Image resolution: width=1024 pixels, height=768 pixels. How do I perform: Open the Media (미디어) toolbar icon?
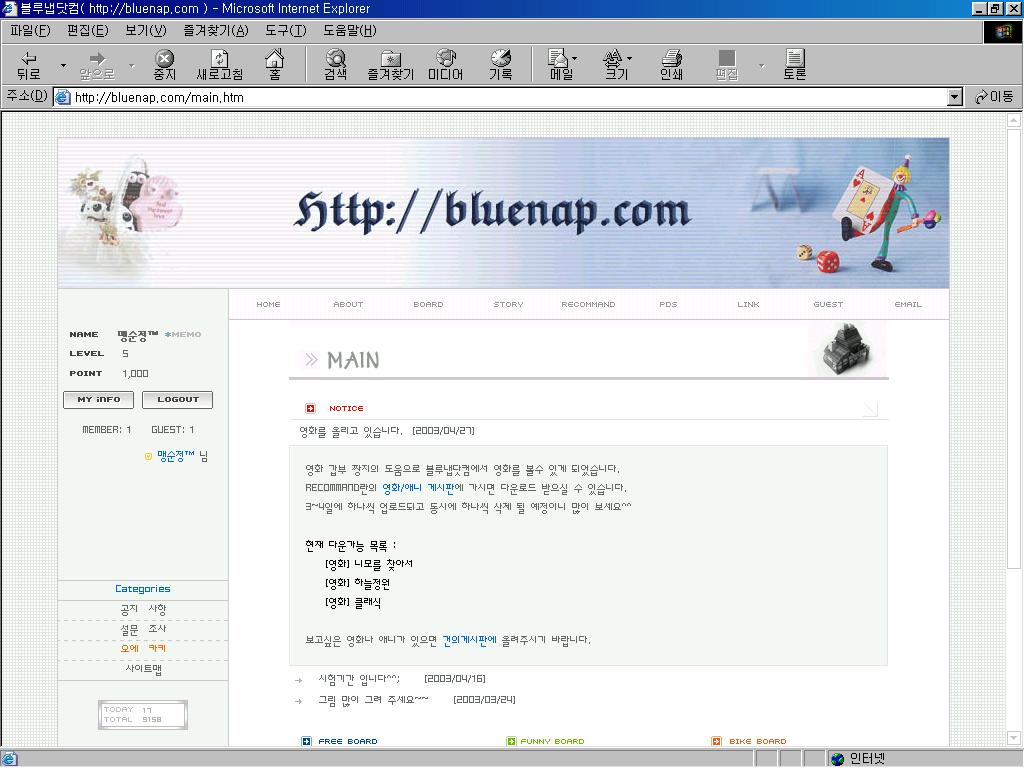pyautogui.click(x=445, y=65)
